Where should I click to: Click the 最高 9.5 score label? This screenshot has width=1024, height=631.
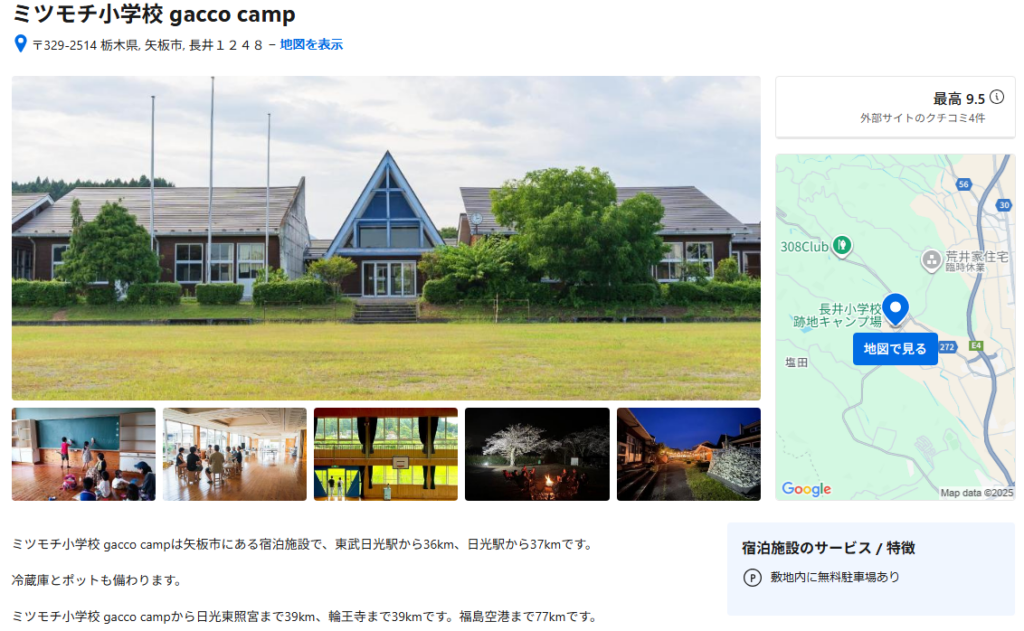click(x=959, y=99)
